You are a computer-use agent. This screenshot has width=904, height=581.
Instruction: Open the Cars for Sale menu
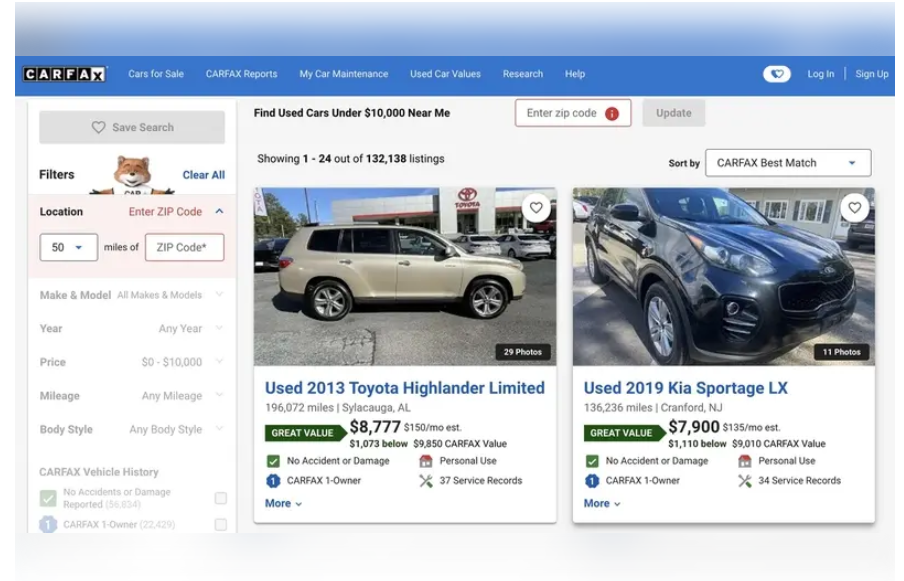coord(156,74)
